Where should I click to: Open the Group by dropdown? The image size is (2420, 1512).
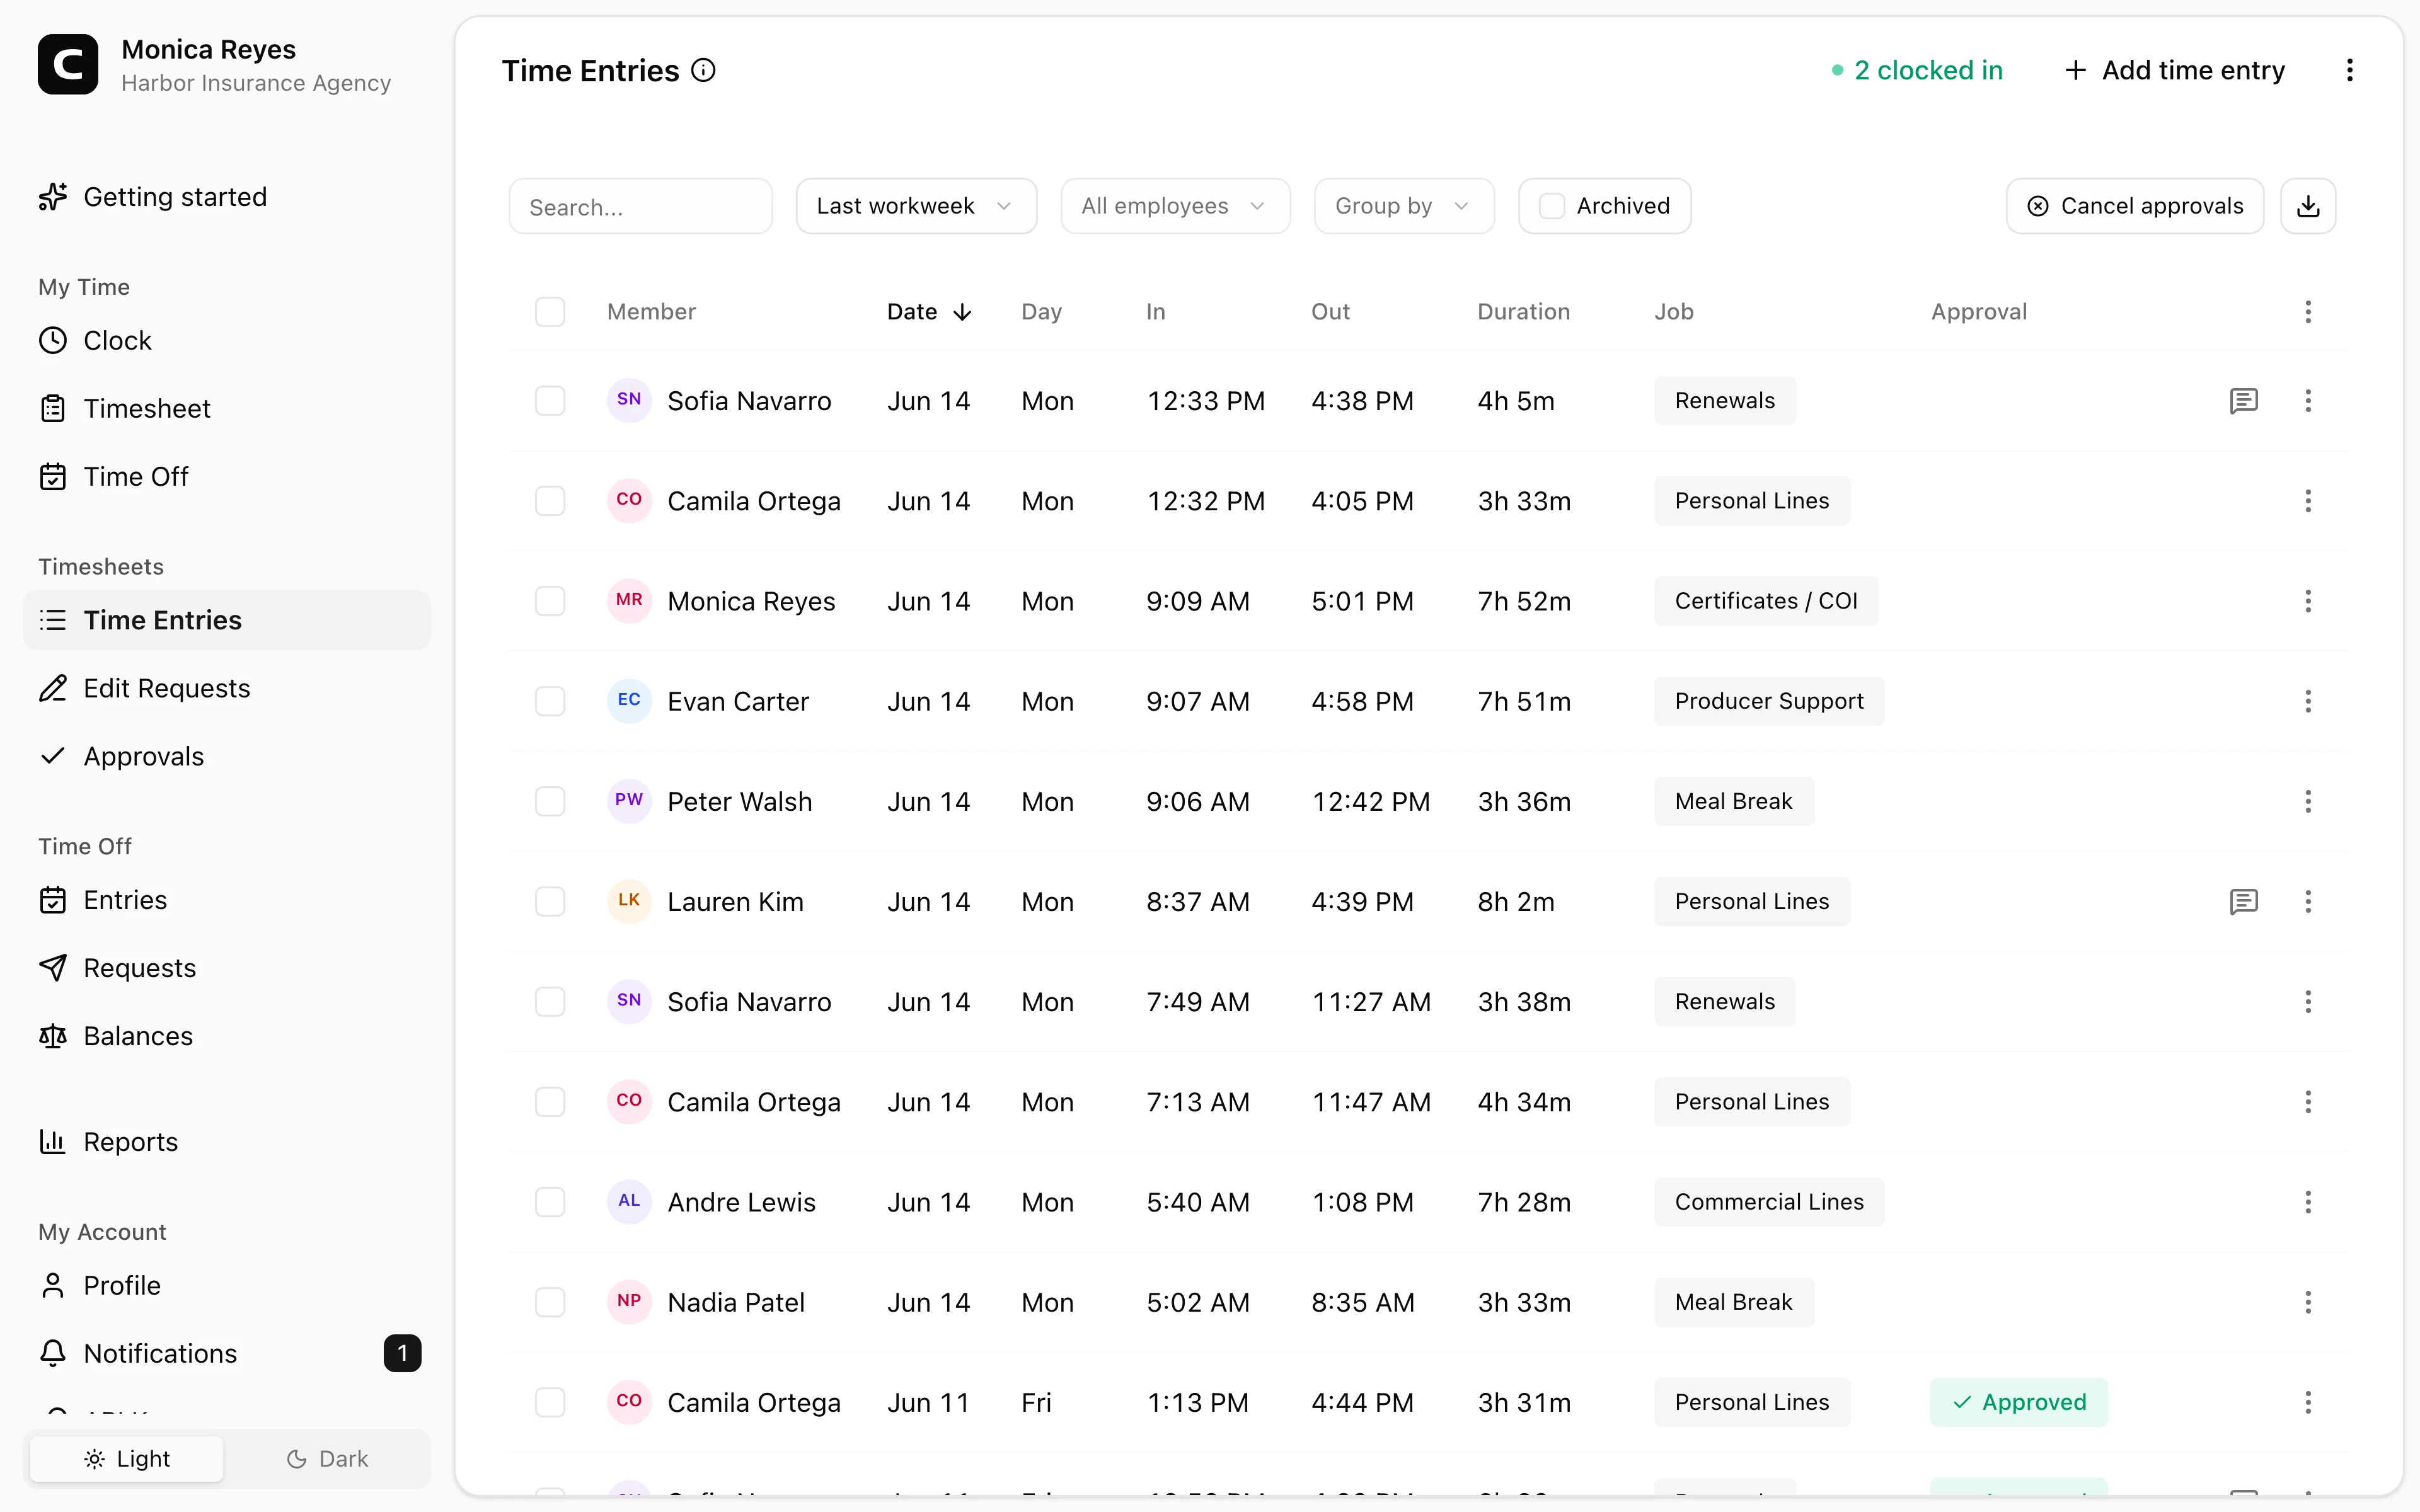(x=1404, y=206)
